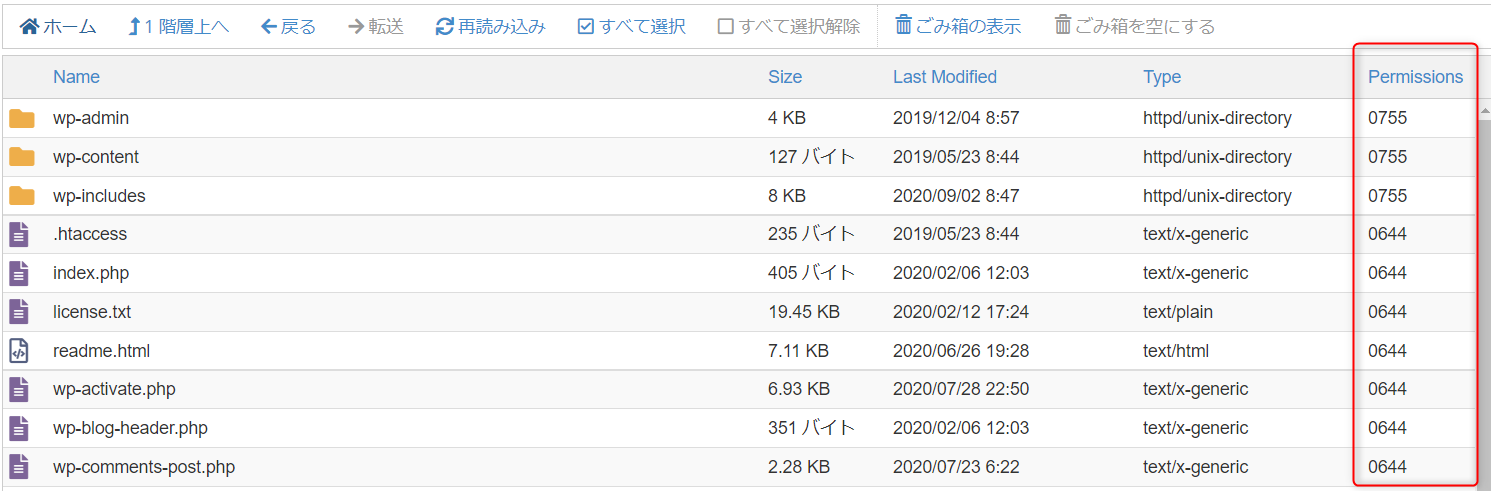The width and height of the screenshot is (1491, 491).
Task: Select the .htaccess file name
Action: 90,234
